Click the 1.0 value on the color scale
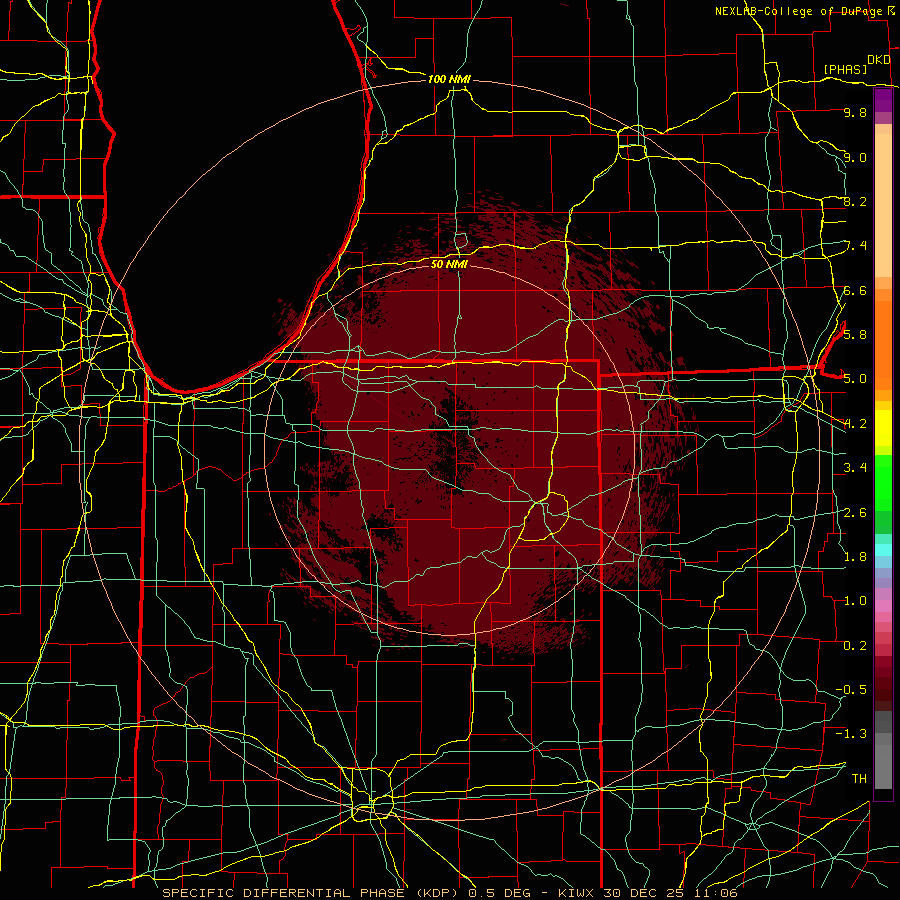The height and width of the screenshot is (900, 900). coord(855,600)
